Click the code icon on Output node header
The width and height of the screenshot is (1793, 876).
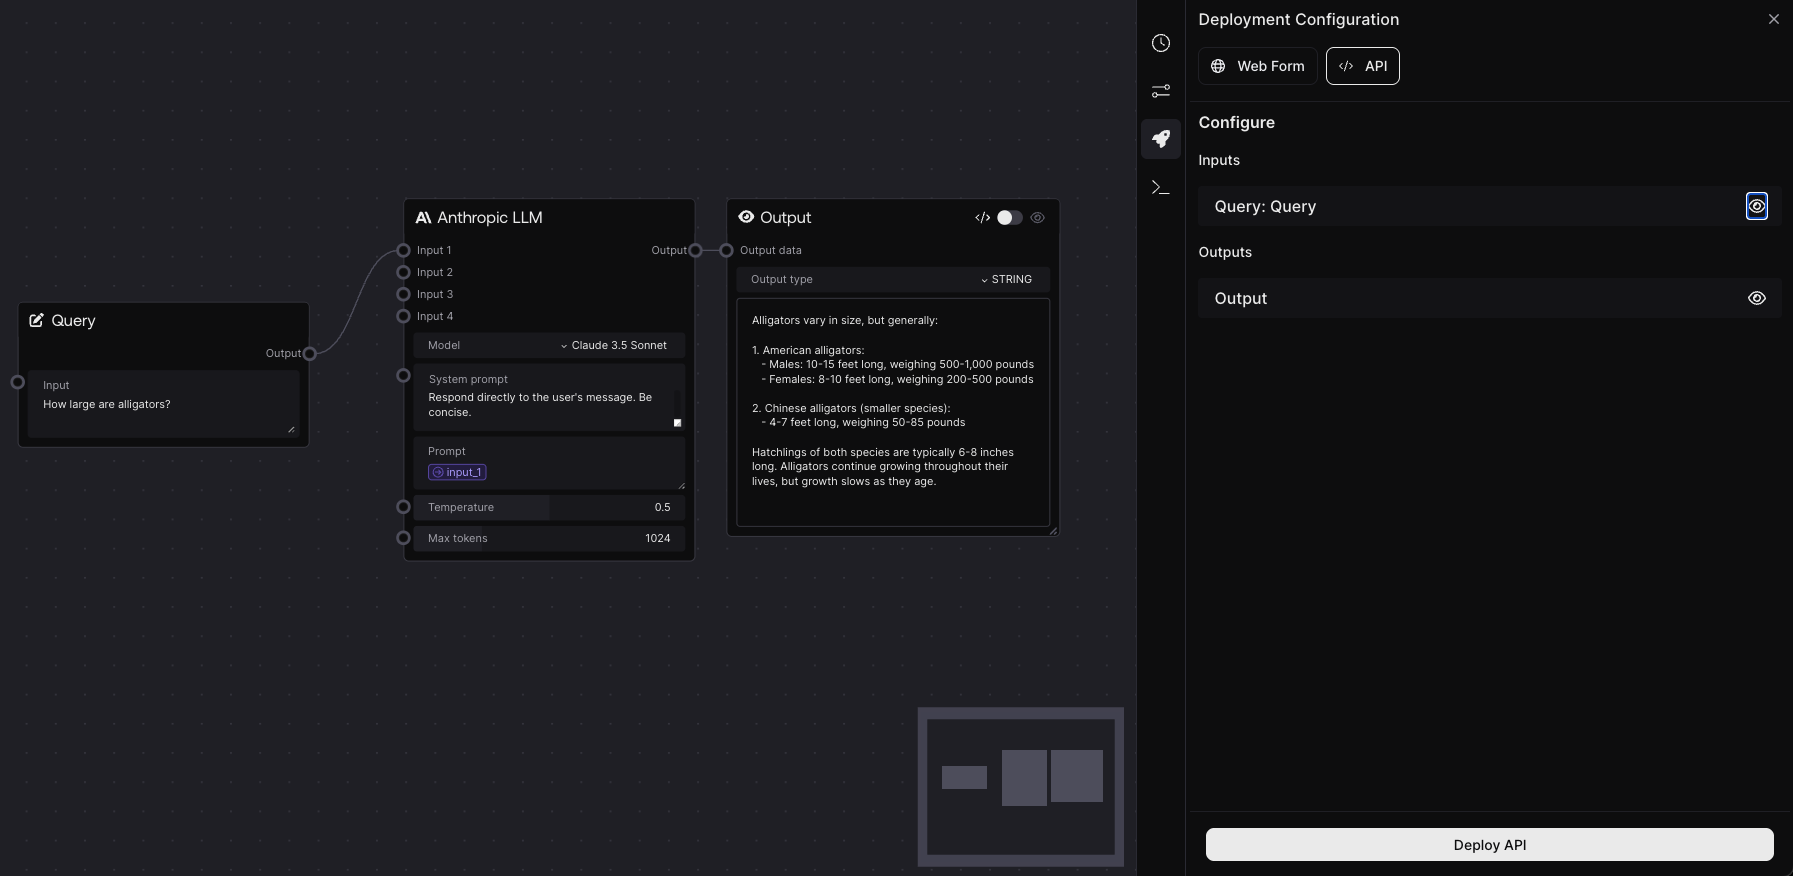(x=982, y=217)
